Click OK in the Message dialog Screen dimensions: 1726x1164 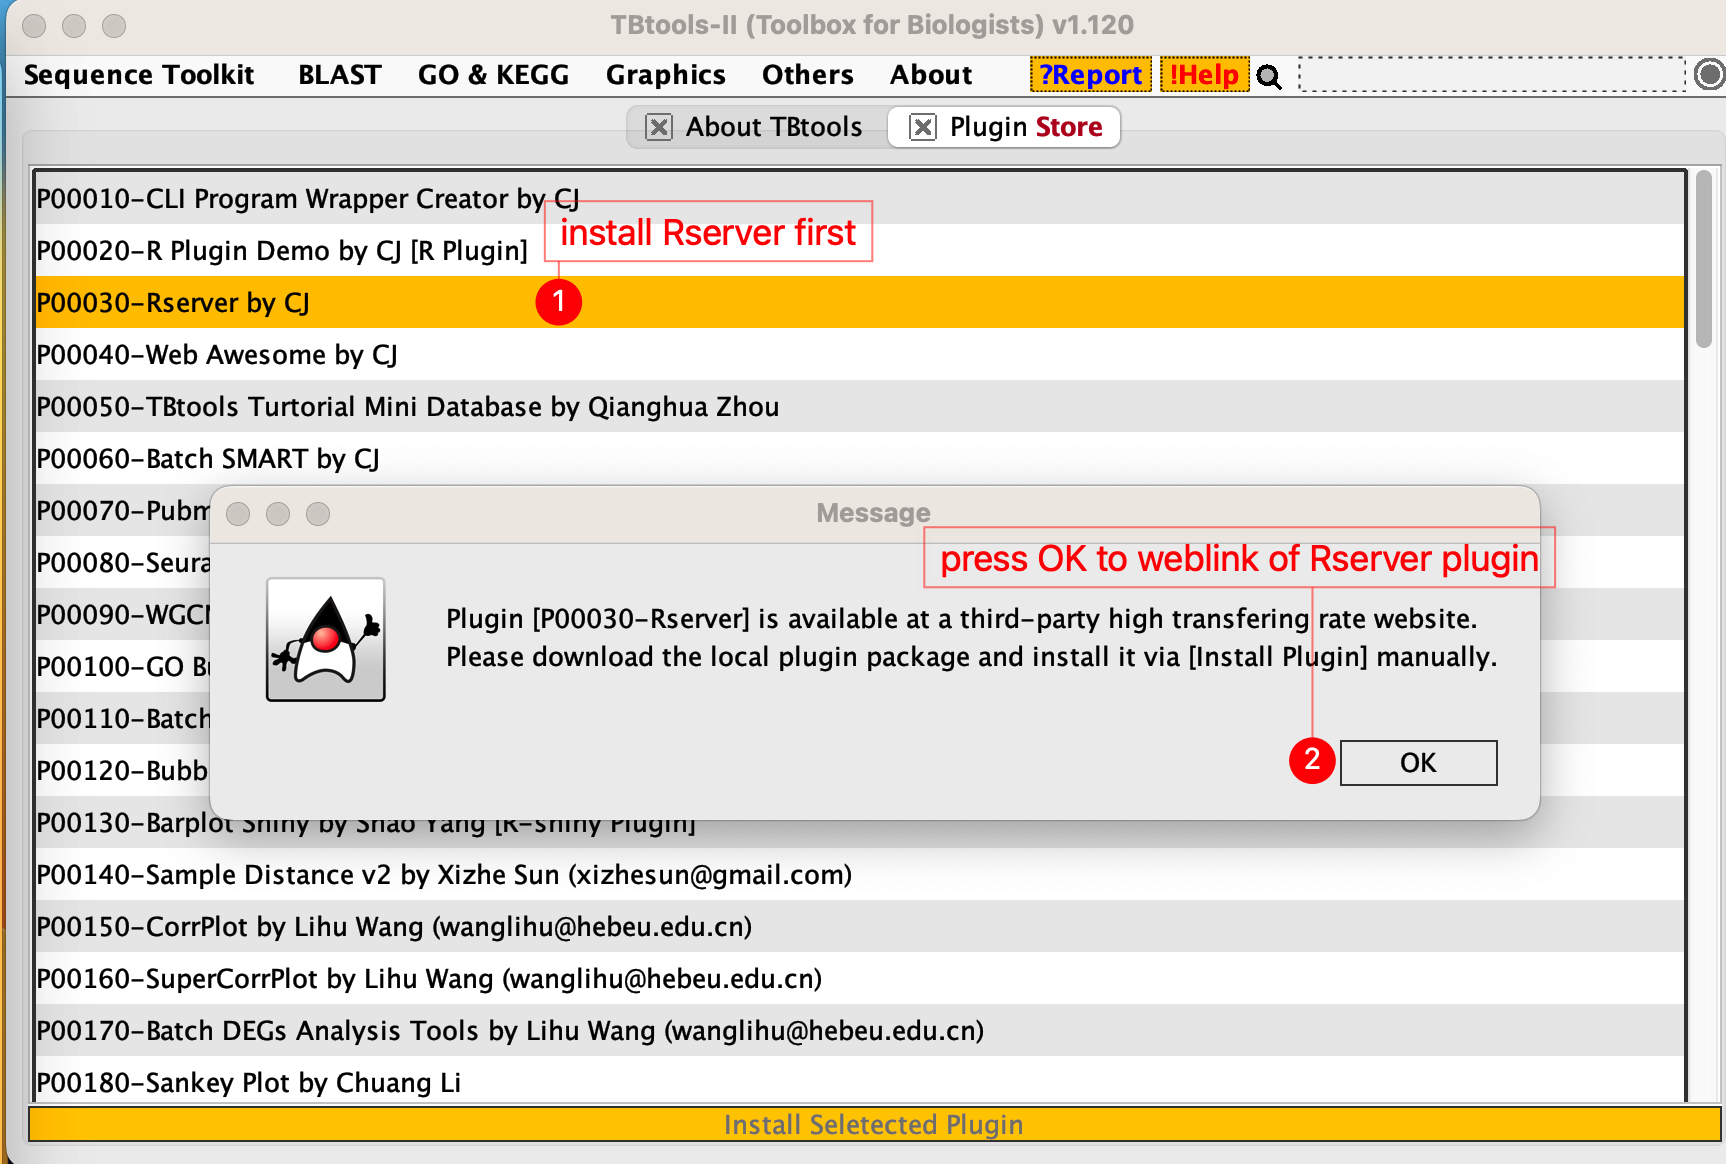pyautogui.click(x=1418, y=763)
